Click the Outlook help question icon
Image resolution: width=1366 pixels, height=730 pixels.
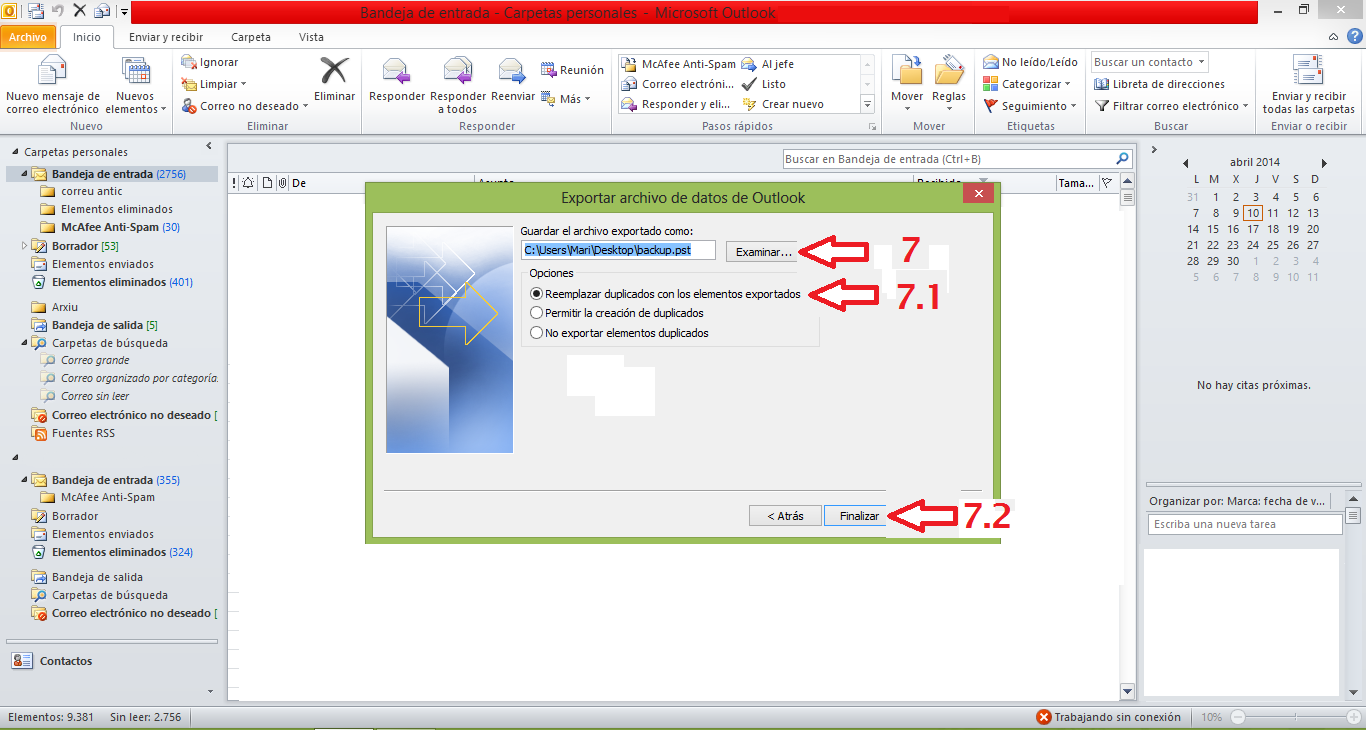[1354, 37]
